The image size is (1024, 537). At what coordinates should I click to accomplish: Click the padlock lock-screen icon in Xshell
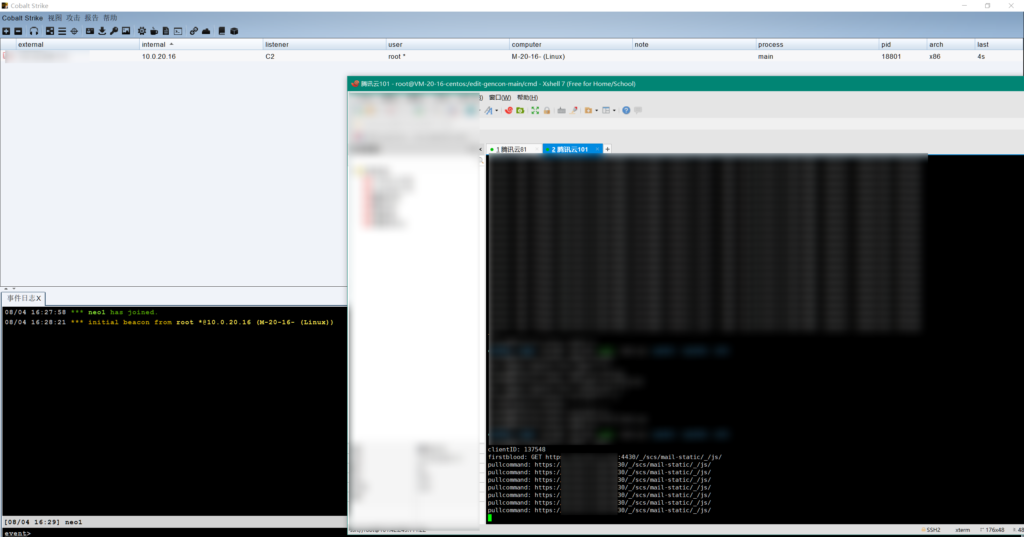[x=547, y=110]
